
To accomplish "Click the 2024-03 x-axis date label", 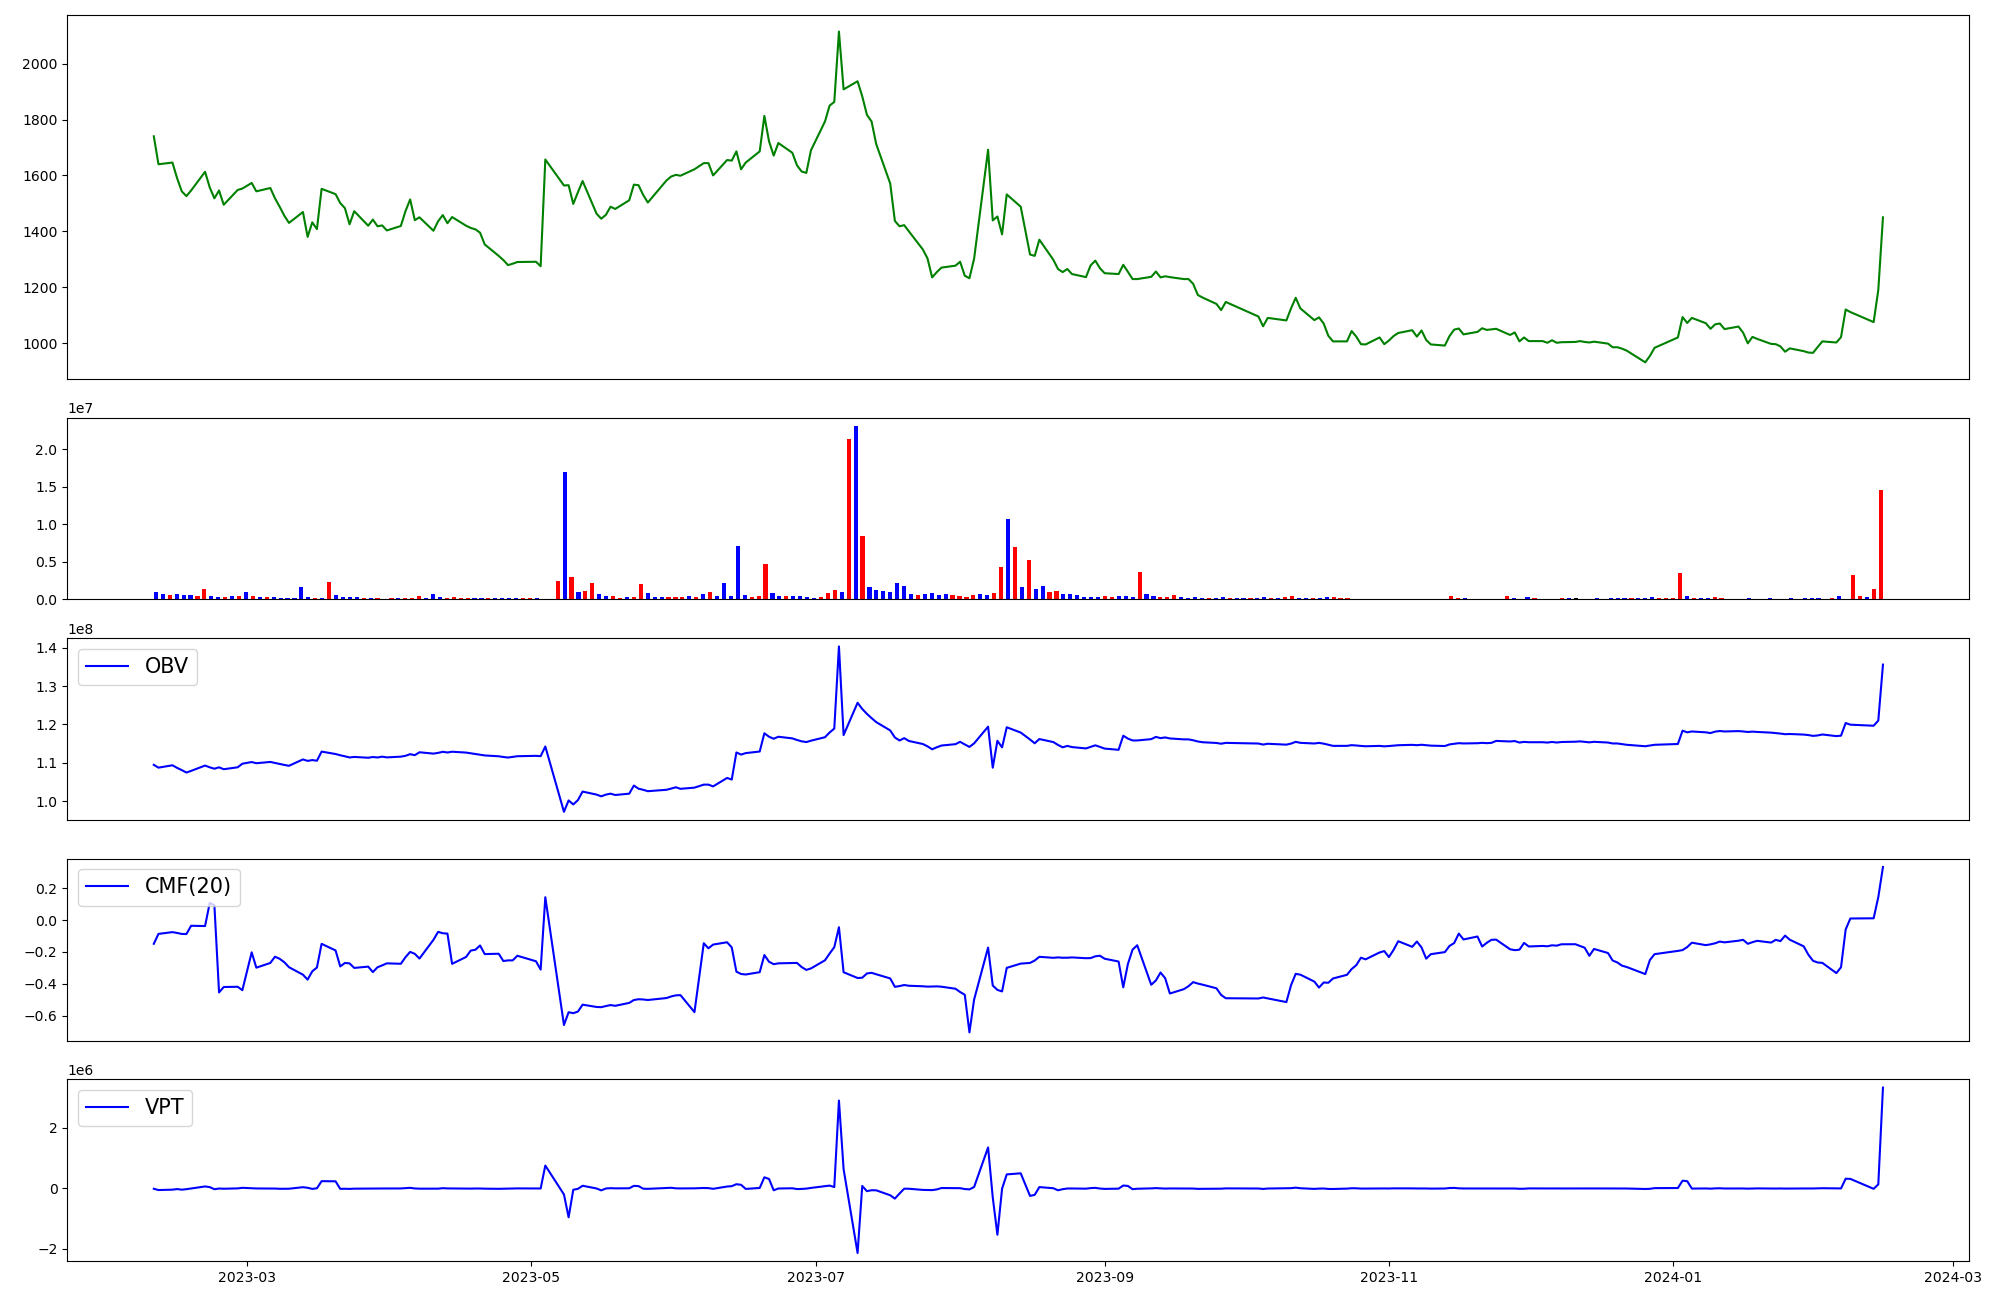I will point(1953,1276).
